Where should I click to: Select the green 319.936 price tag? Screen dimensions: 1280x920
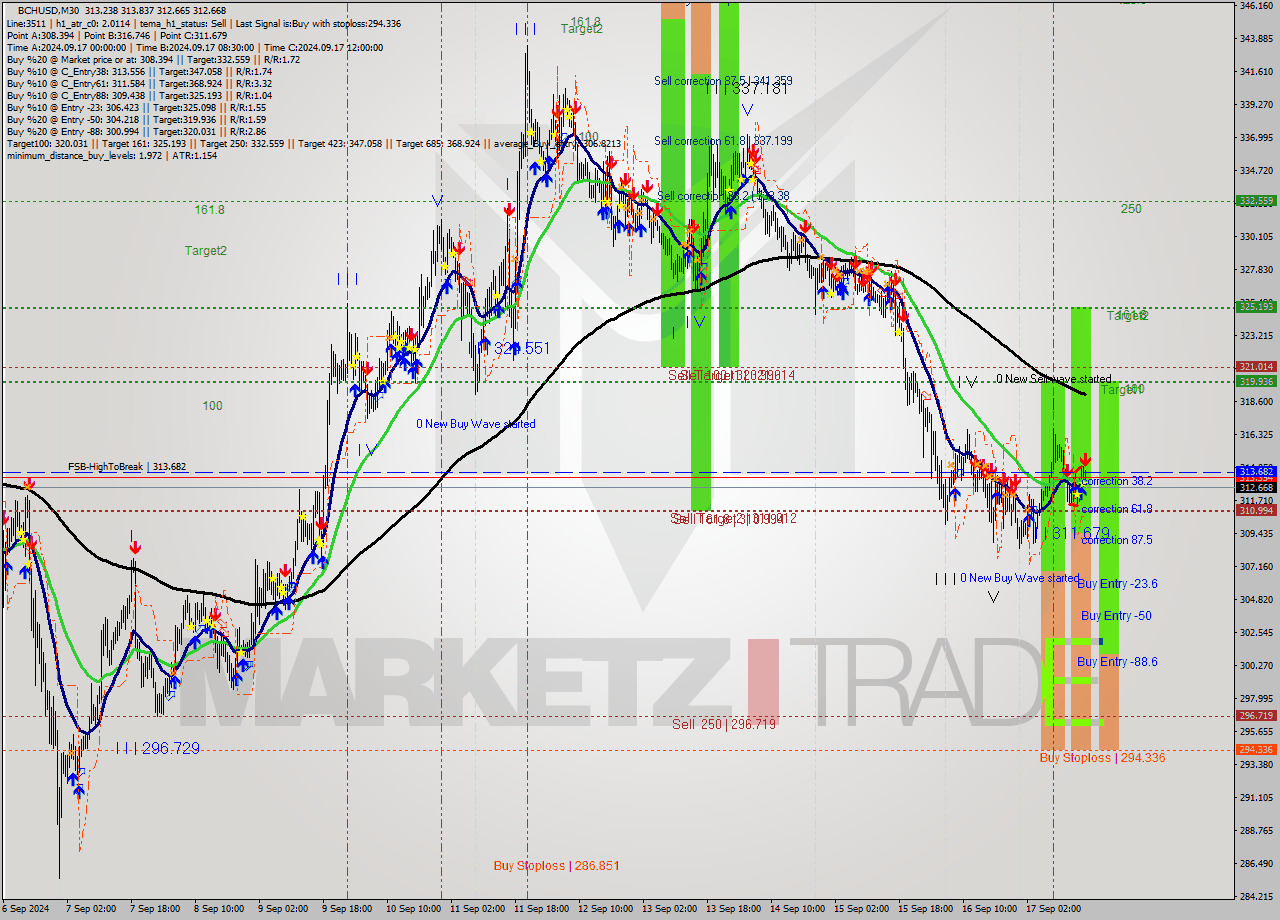point(1256,381)
